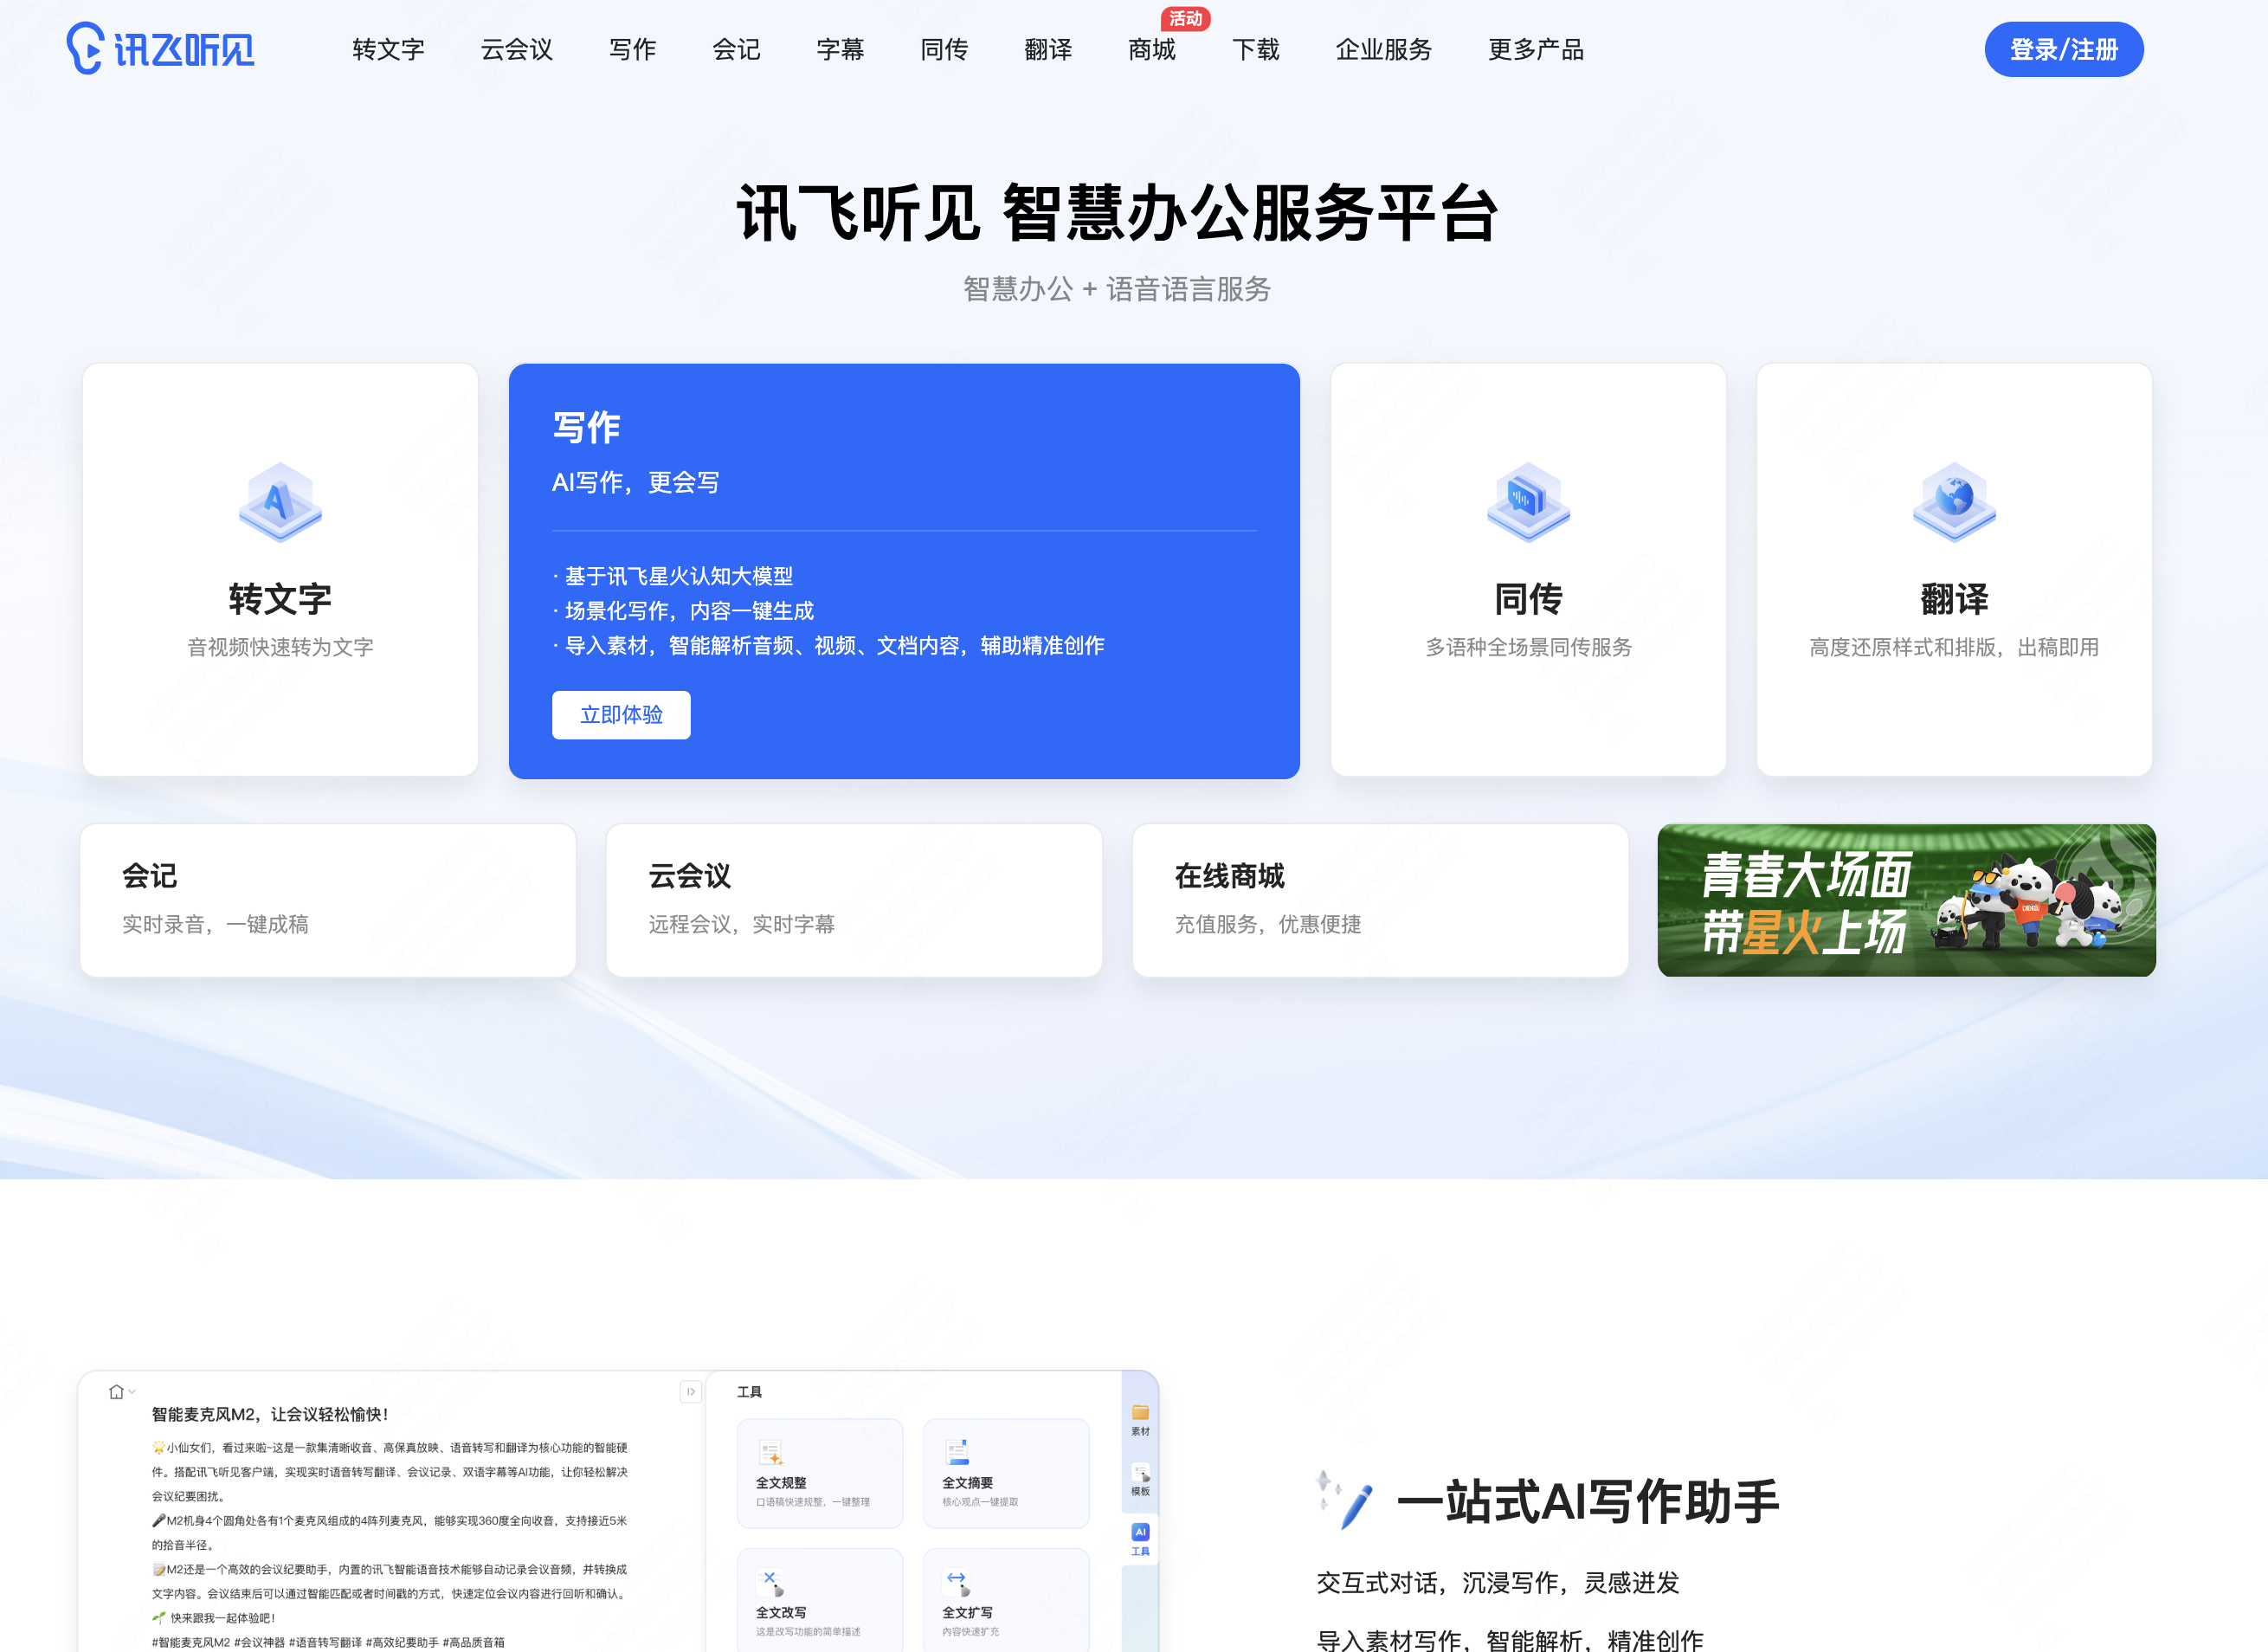Go to 写作 in the top nav

(x=632, y=49)
